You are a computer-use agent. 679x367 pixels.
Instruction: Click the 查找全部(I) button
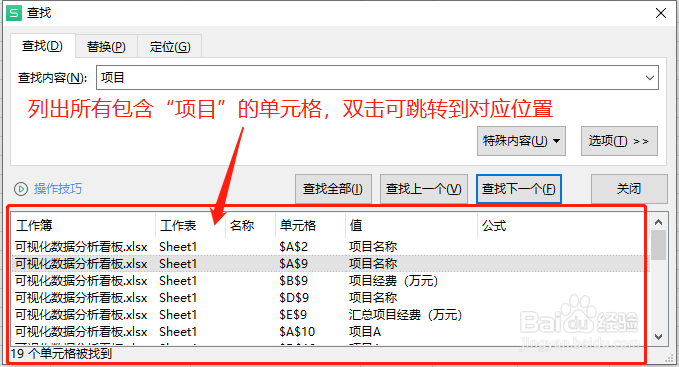point(333,189)
